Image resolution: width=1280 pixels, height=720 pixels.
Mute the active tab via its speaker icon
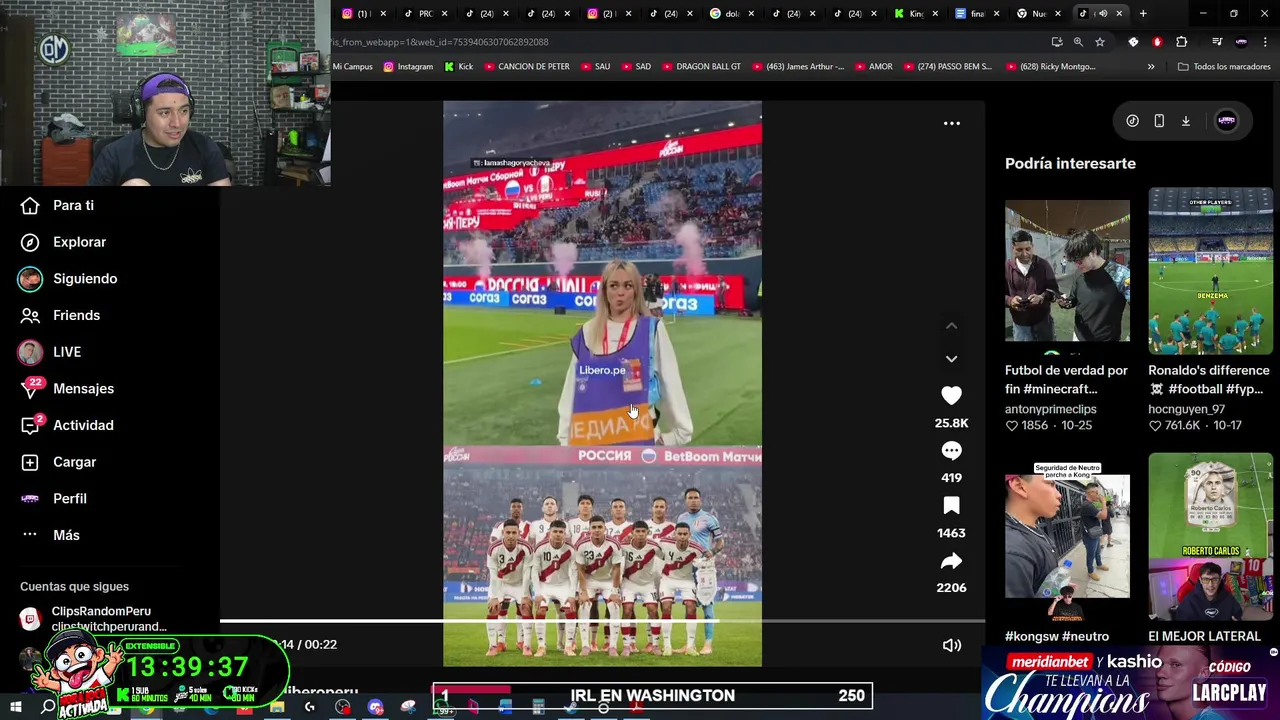(1102, 13)
